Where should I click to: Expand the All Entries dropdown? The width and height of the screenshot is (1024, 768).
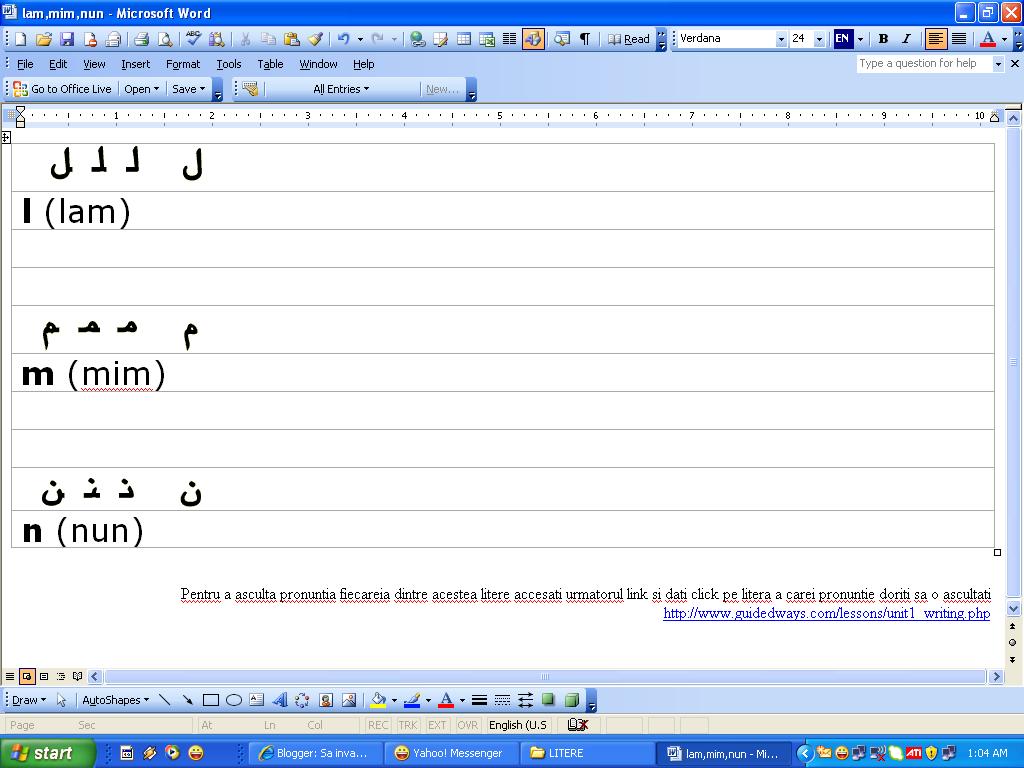point(342,89)
